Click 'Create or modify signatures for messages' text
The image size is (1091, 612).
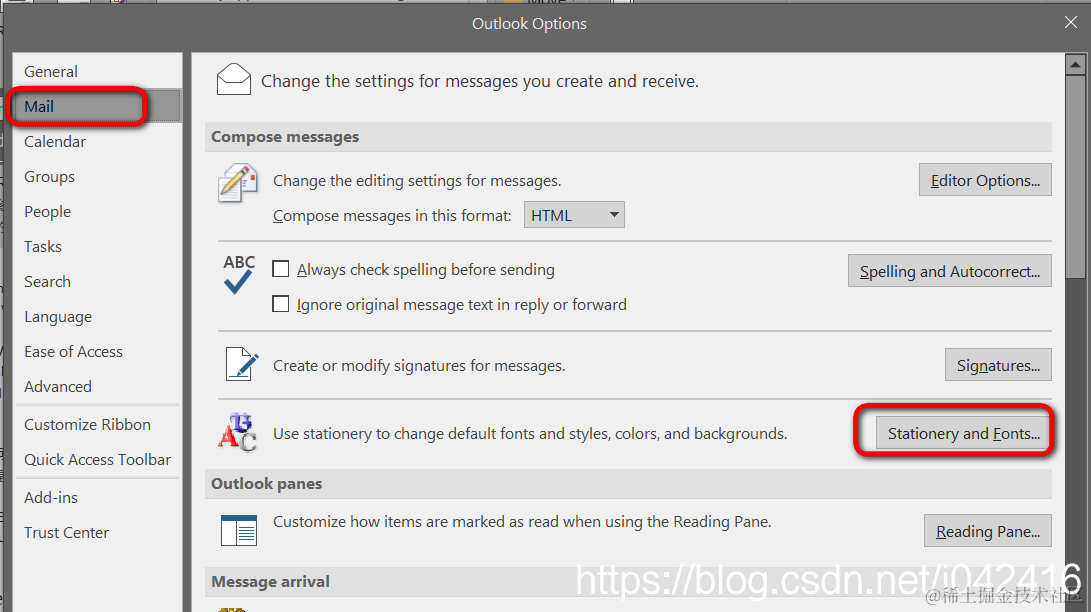coord(419,365)
